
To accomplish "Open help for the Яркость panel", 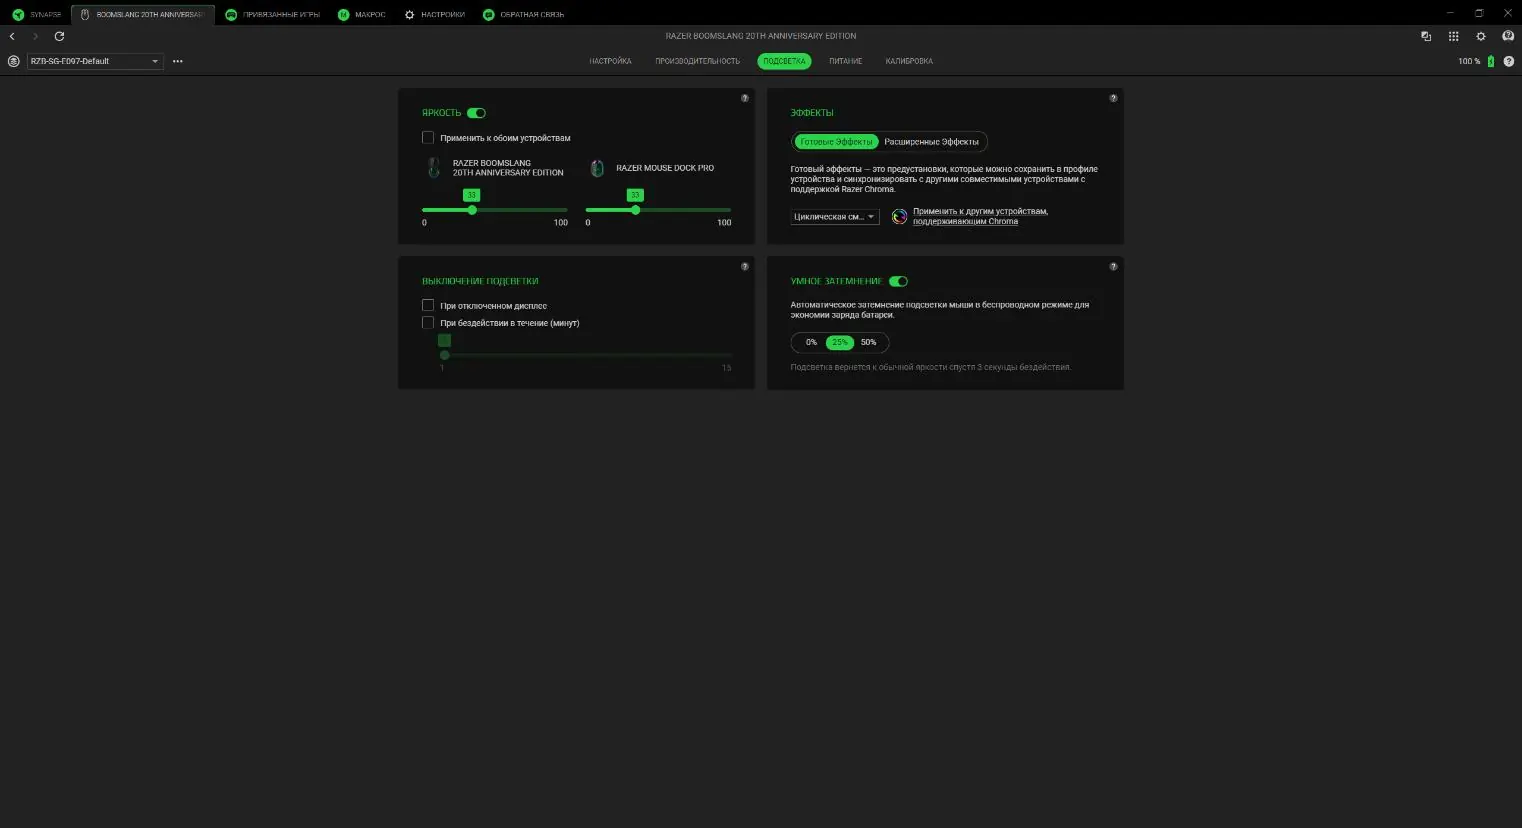I will point(745,98).
